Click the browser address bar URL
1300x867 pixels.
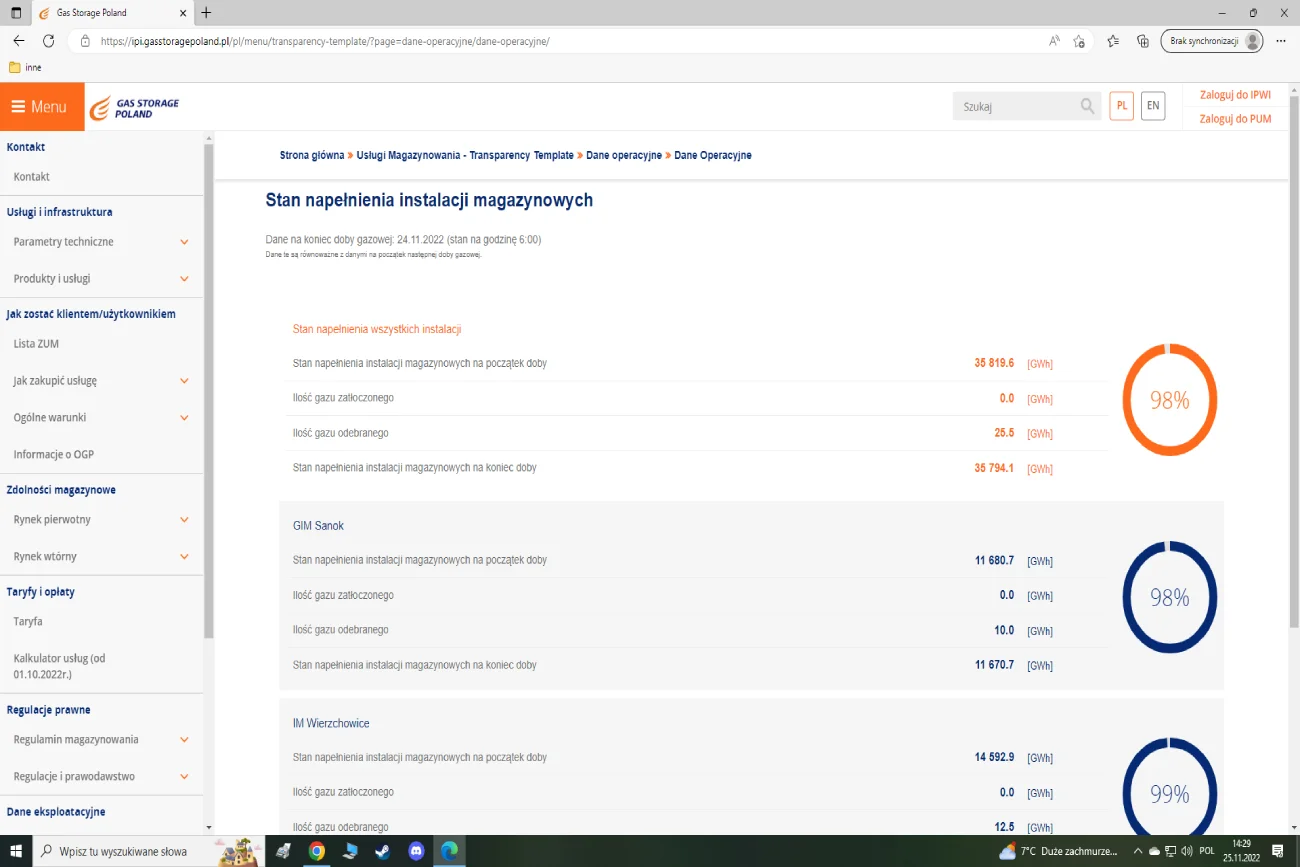tap(325, 41)
